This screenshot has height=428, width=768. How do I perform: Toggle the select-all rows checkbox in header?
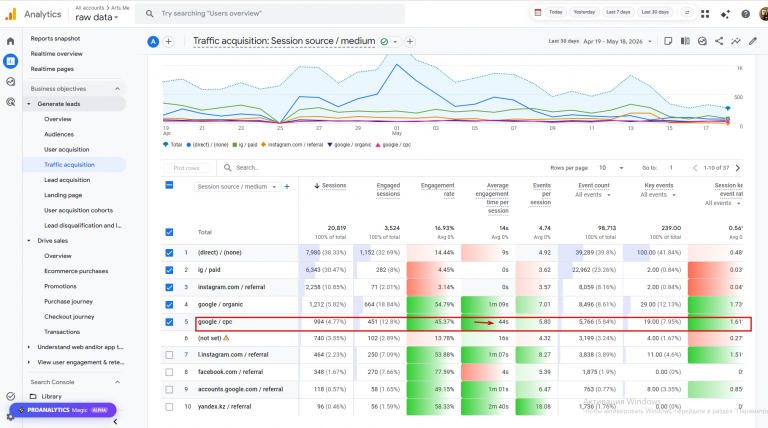pyautogui.click(x=169, y=185)
